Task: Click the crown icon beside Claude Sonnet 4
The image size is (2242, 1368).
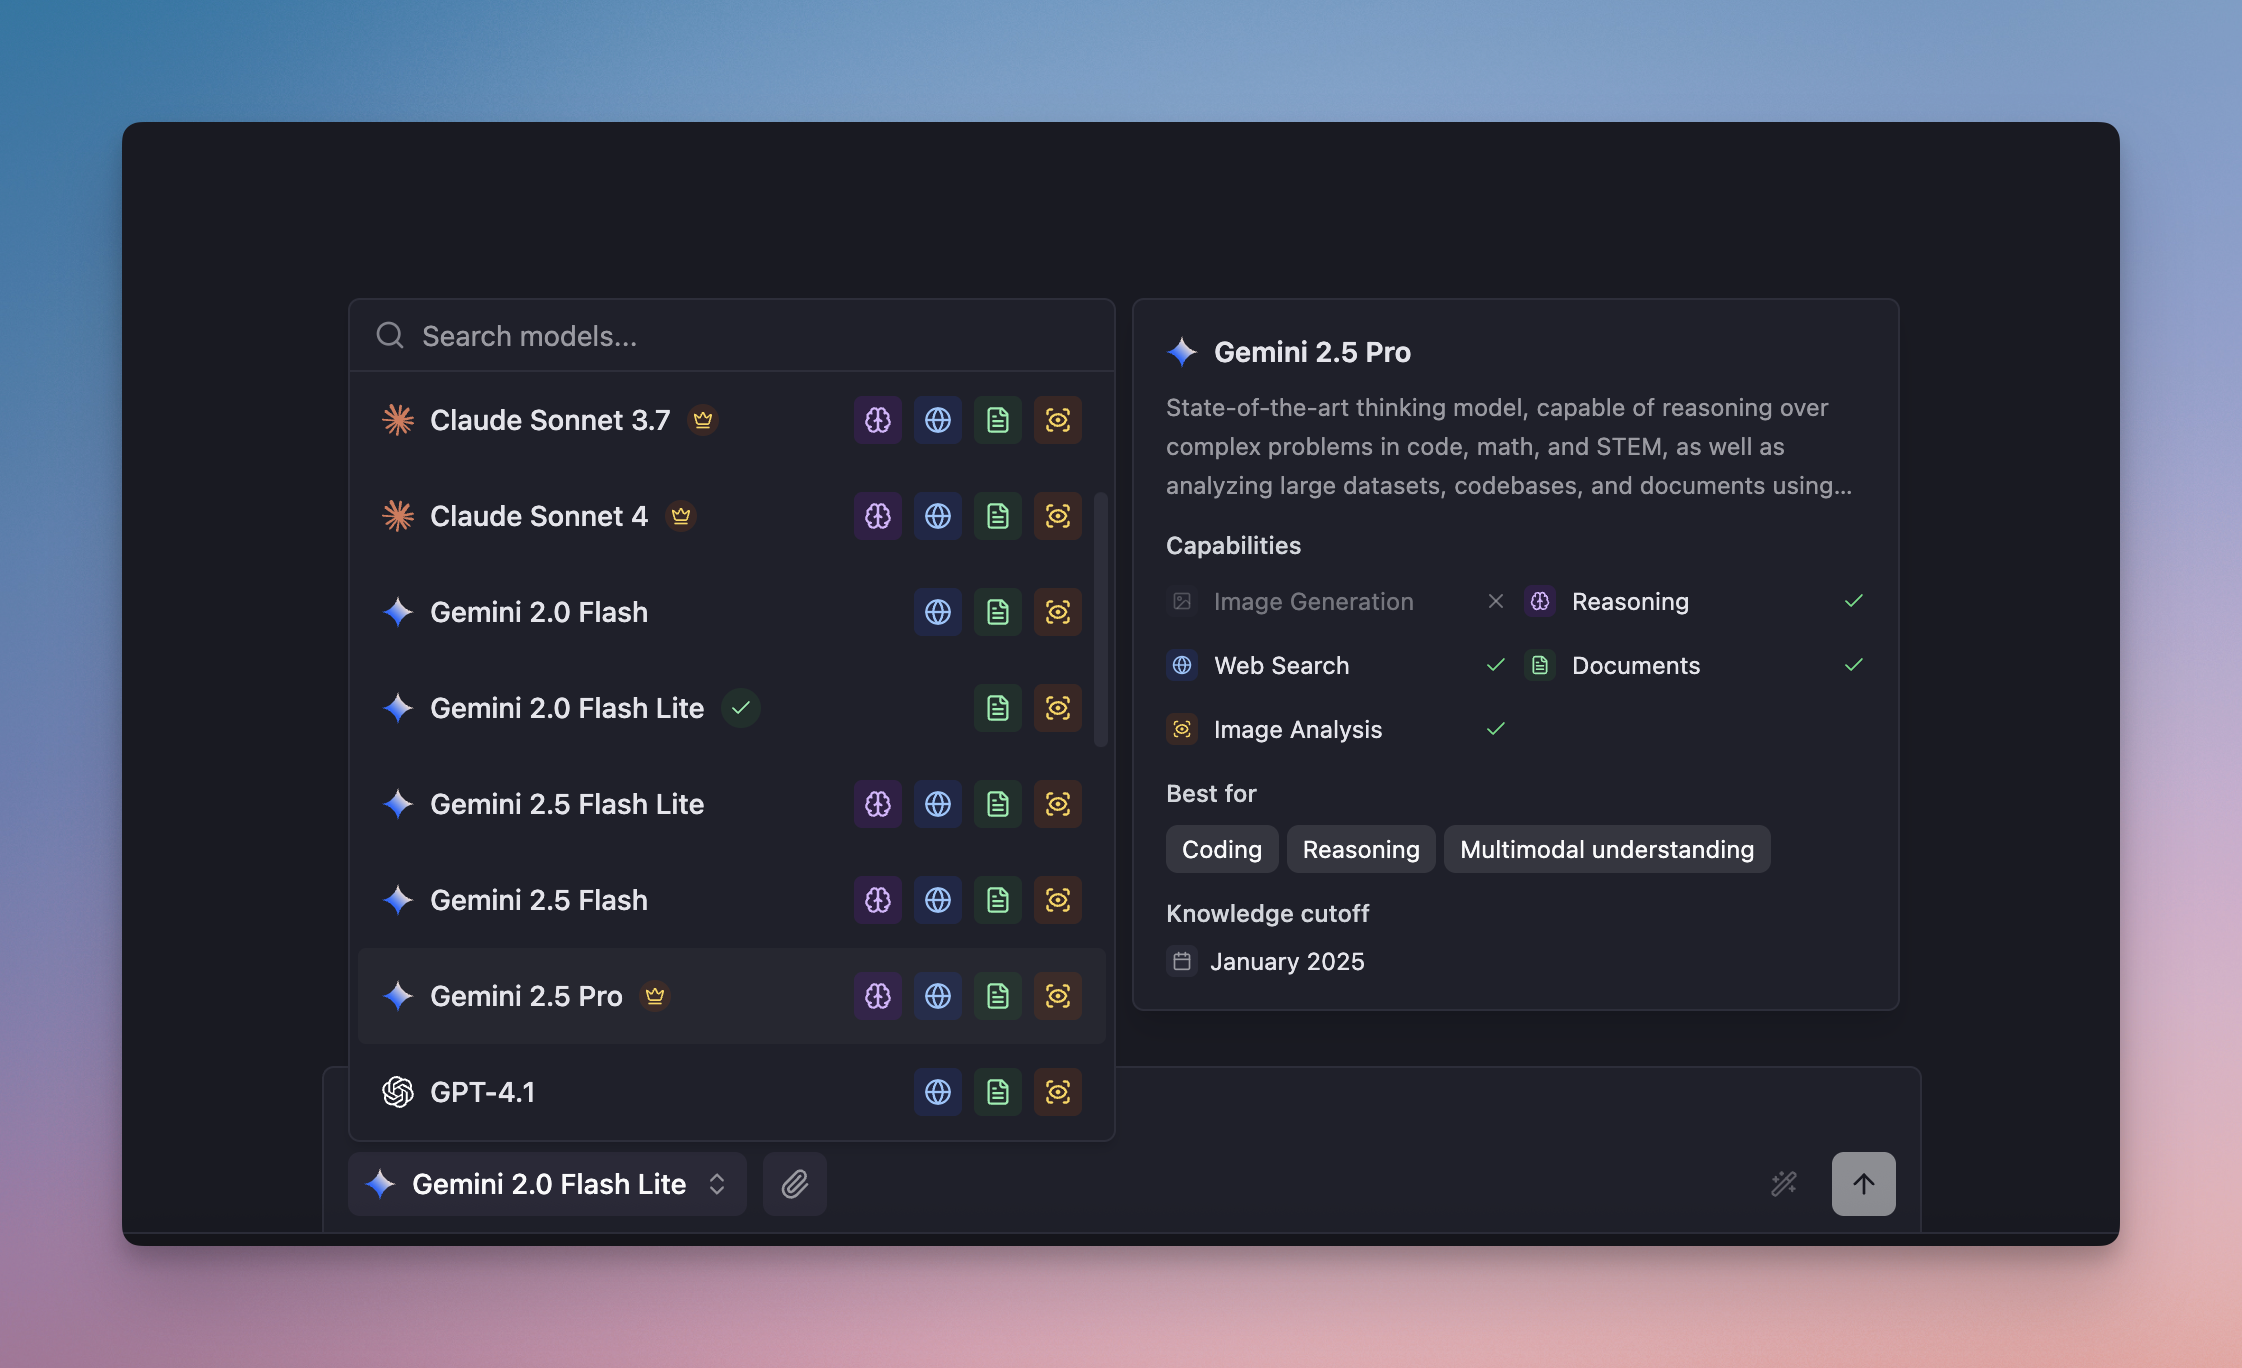Action: point(681,516)
